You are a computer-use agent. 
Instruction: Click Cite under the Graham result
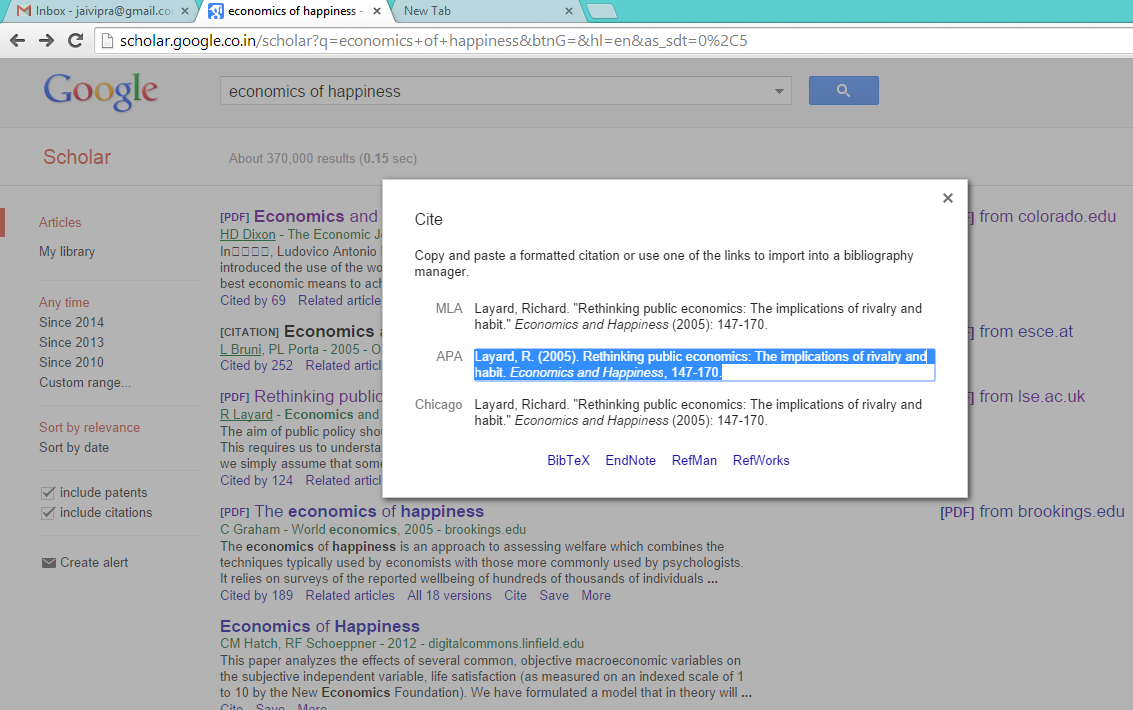pyautogui.click(x=515, y=596)
